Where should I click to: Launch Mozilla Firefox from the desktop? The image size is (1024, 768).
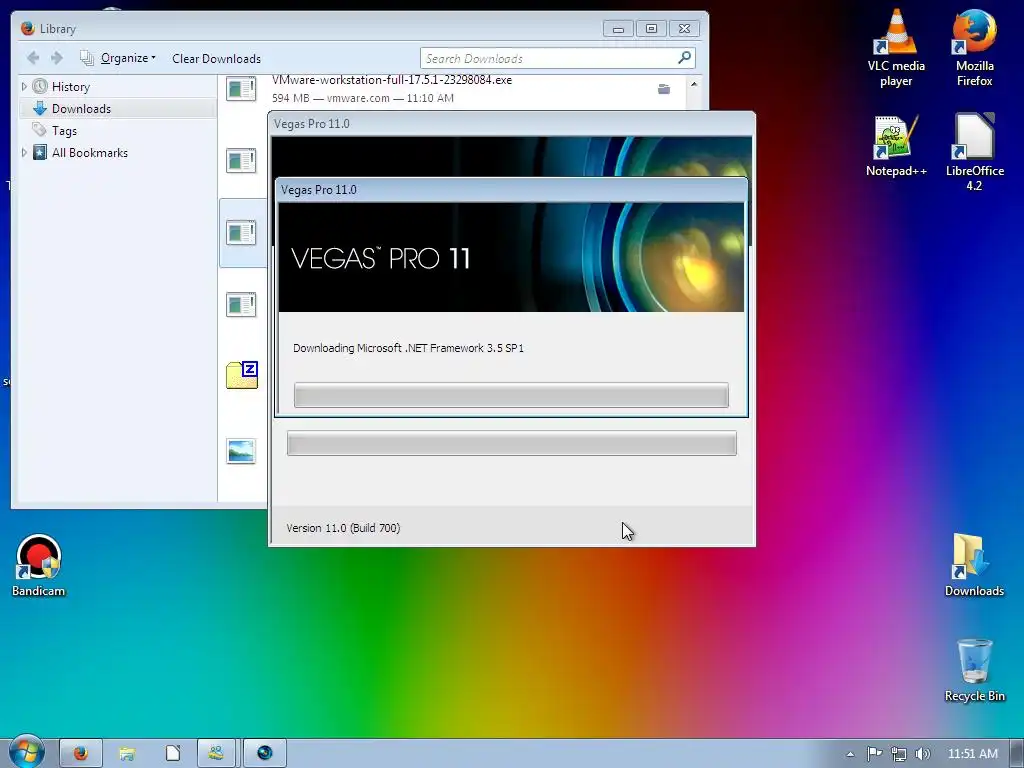point(974,47)
